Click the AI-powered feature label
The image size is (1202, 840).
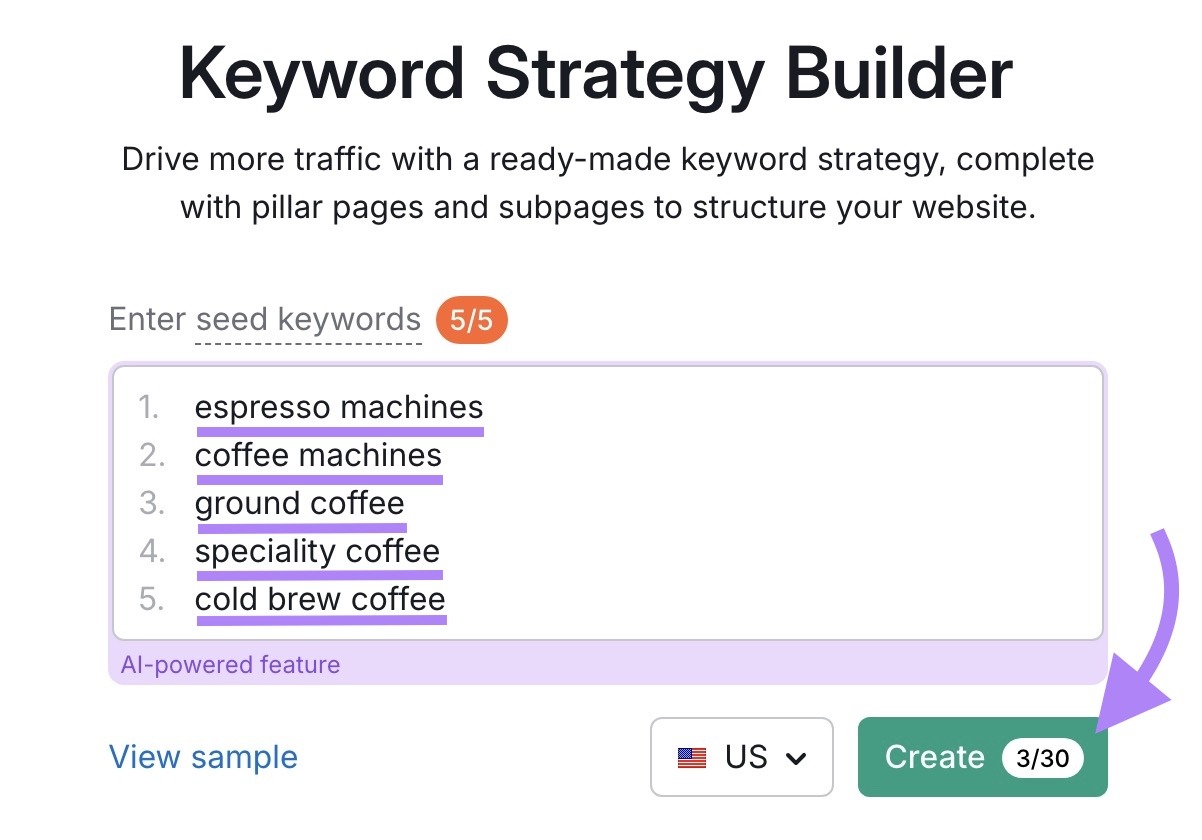pos(229,664)
